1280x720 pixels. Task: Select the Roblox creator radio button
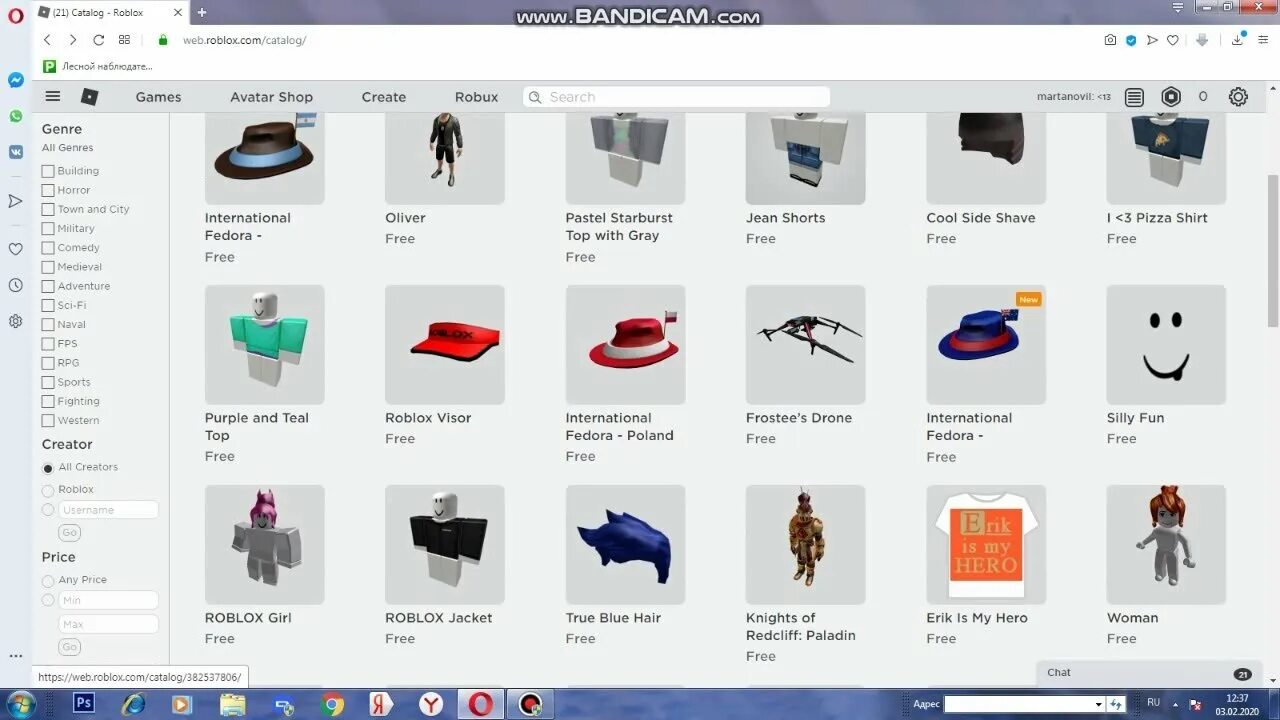tap(48, 490)
